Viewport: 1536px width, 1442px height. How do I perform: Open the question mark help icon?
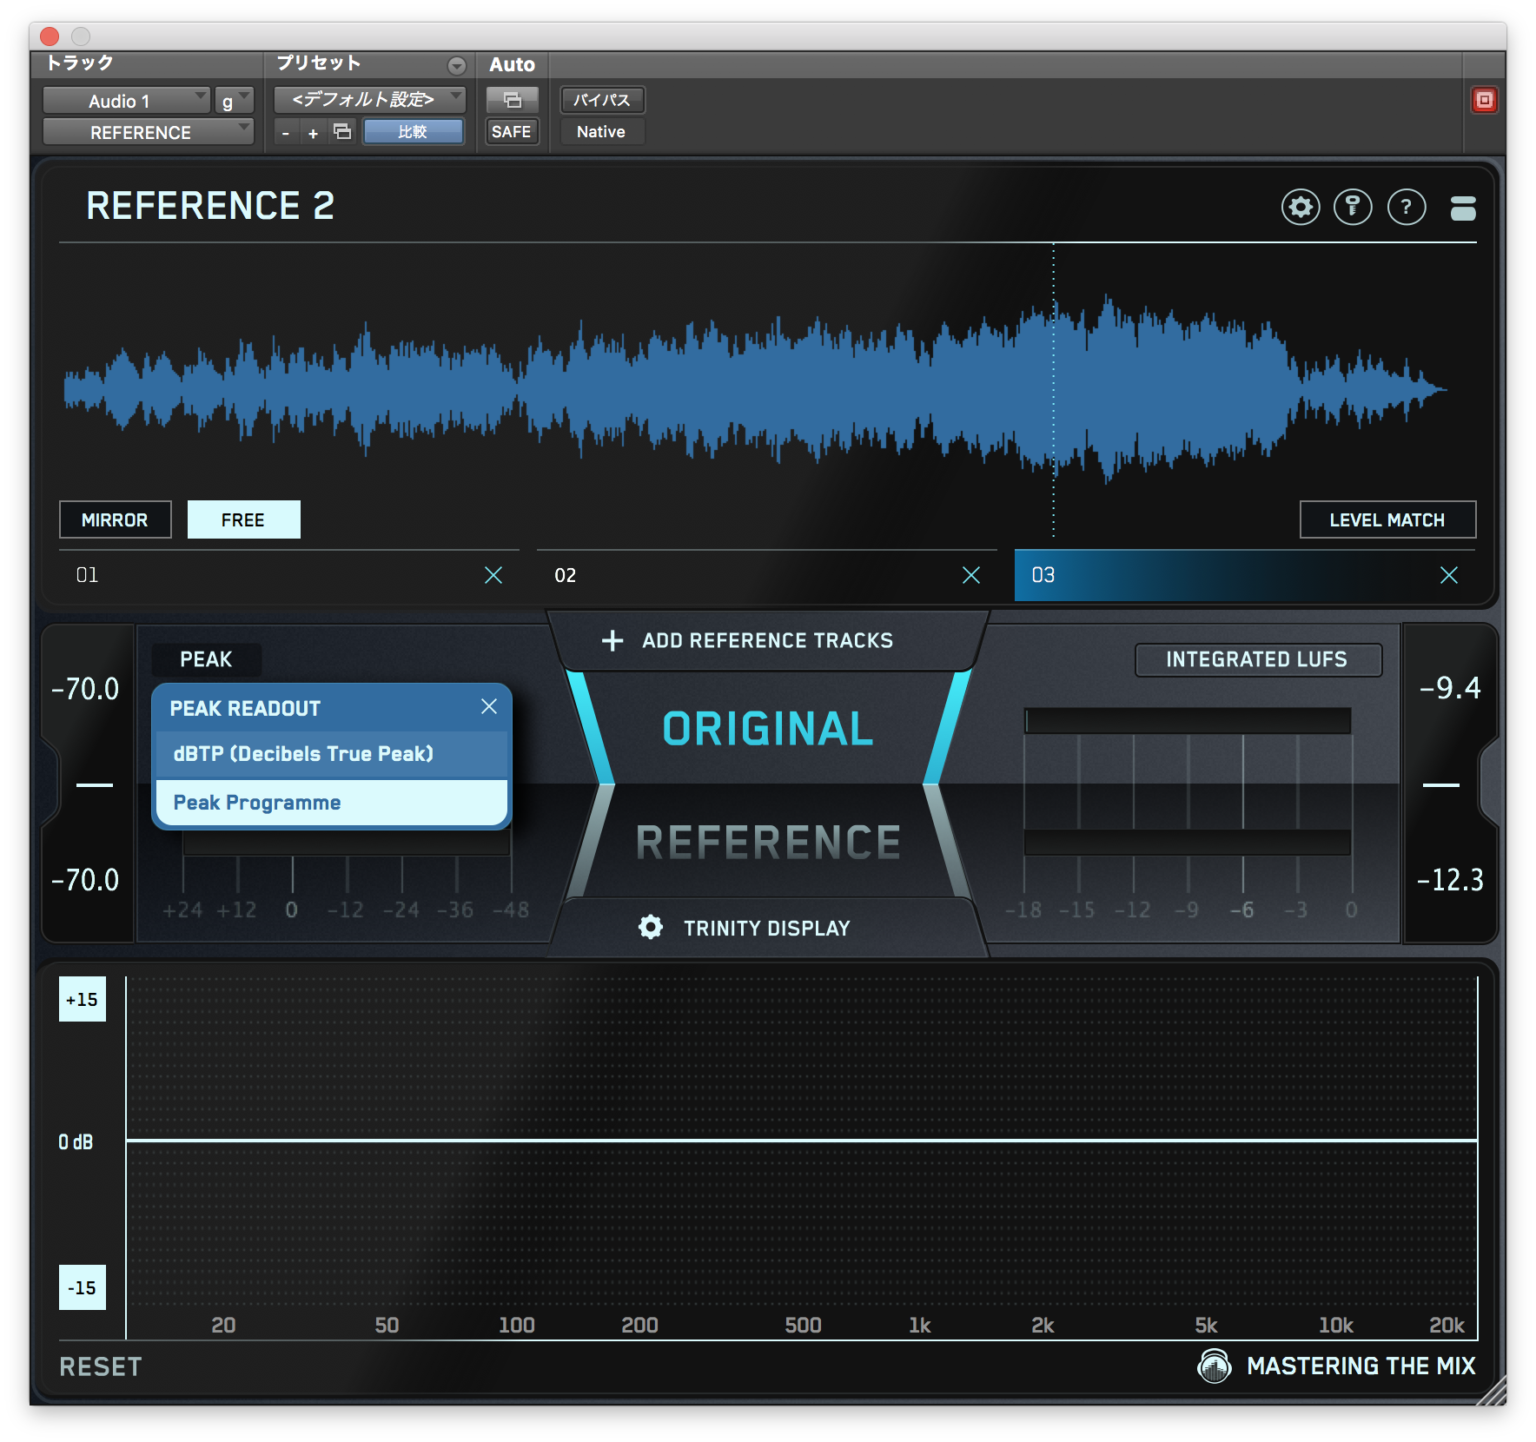coord(1407,207)
